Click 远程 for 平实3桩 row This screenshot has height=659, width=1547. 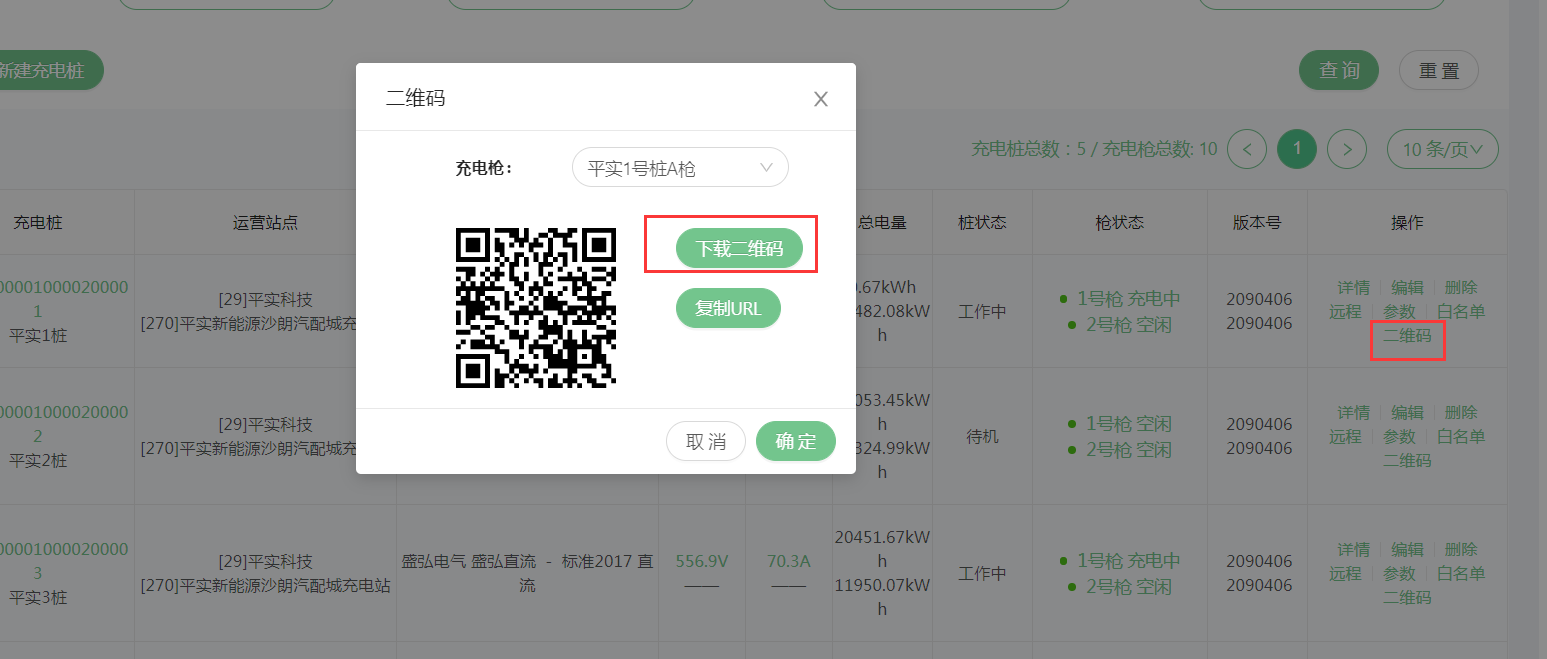1345,573
